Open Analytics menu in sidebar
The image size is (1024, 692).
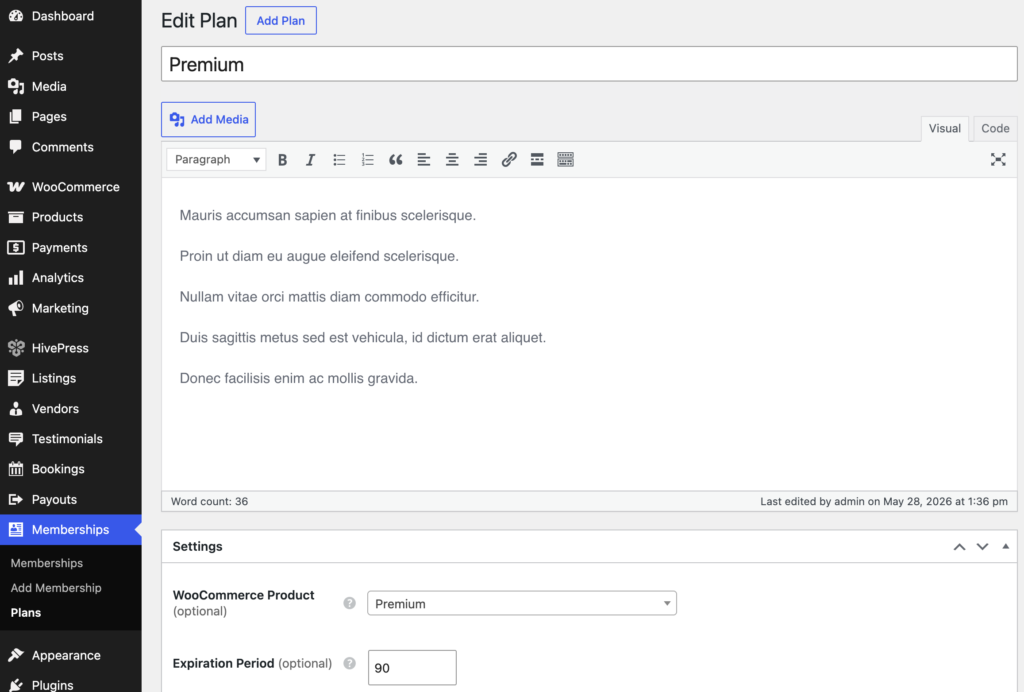[x=71, y=277]
